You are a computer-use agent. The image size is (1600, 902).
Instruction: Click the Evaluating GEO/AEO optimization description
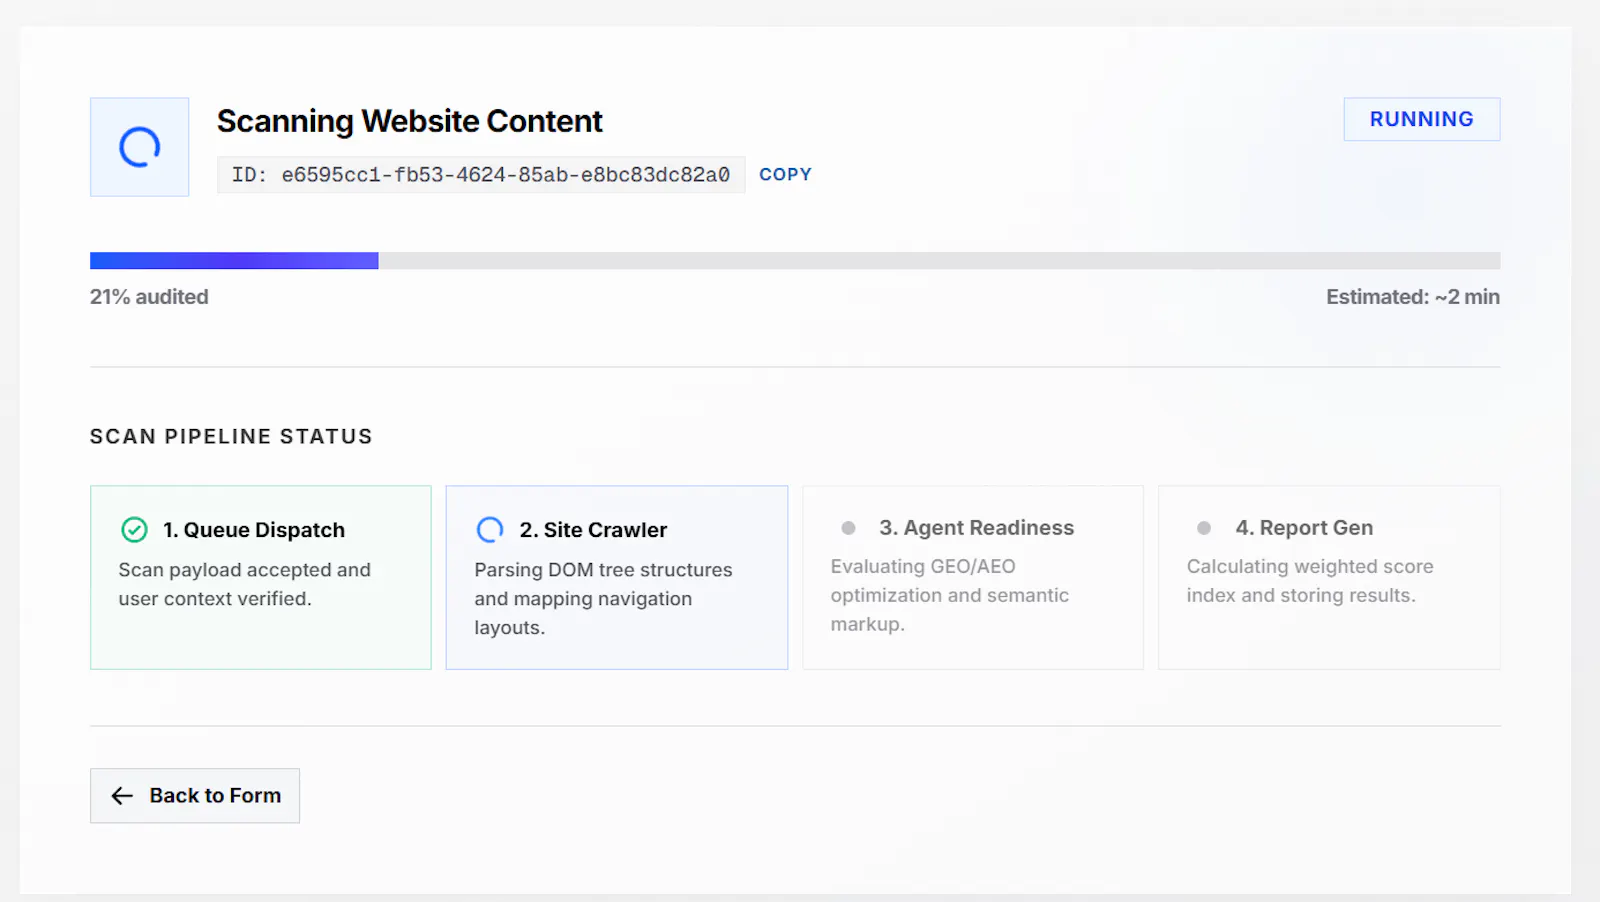950,595
